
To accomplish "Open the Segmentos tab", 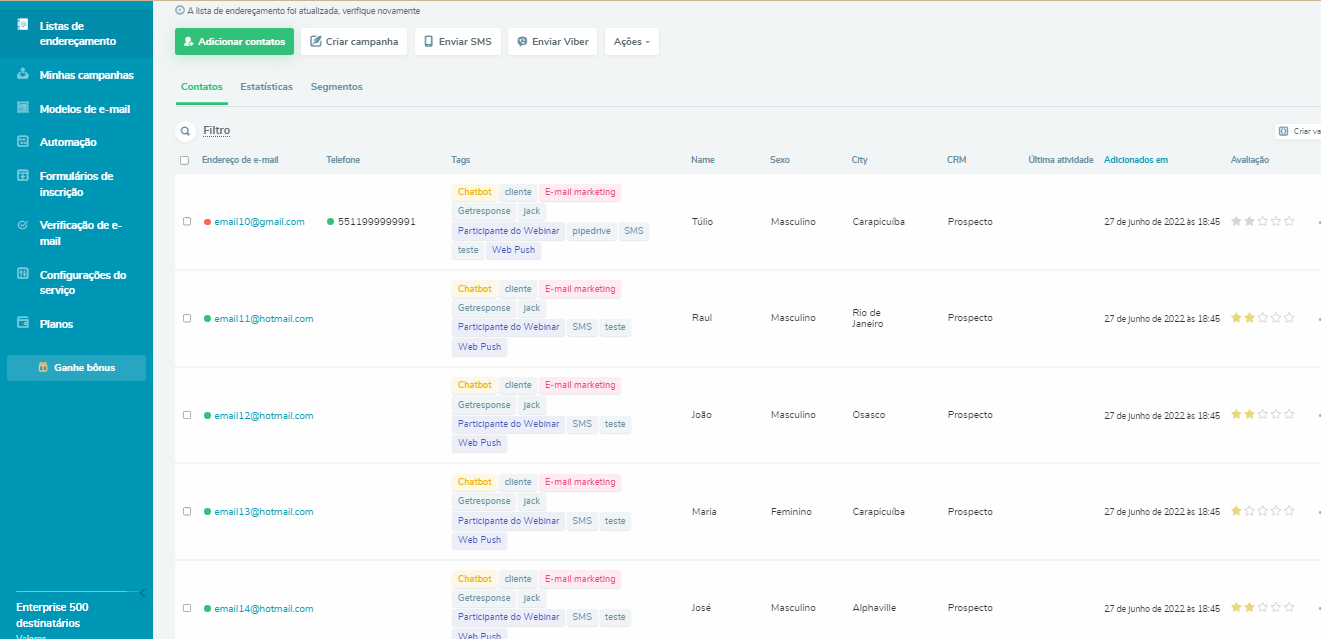I will coord(336,87).
